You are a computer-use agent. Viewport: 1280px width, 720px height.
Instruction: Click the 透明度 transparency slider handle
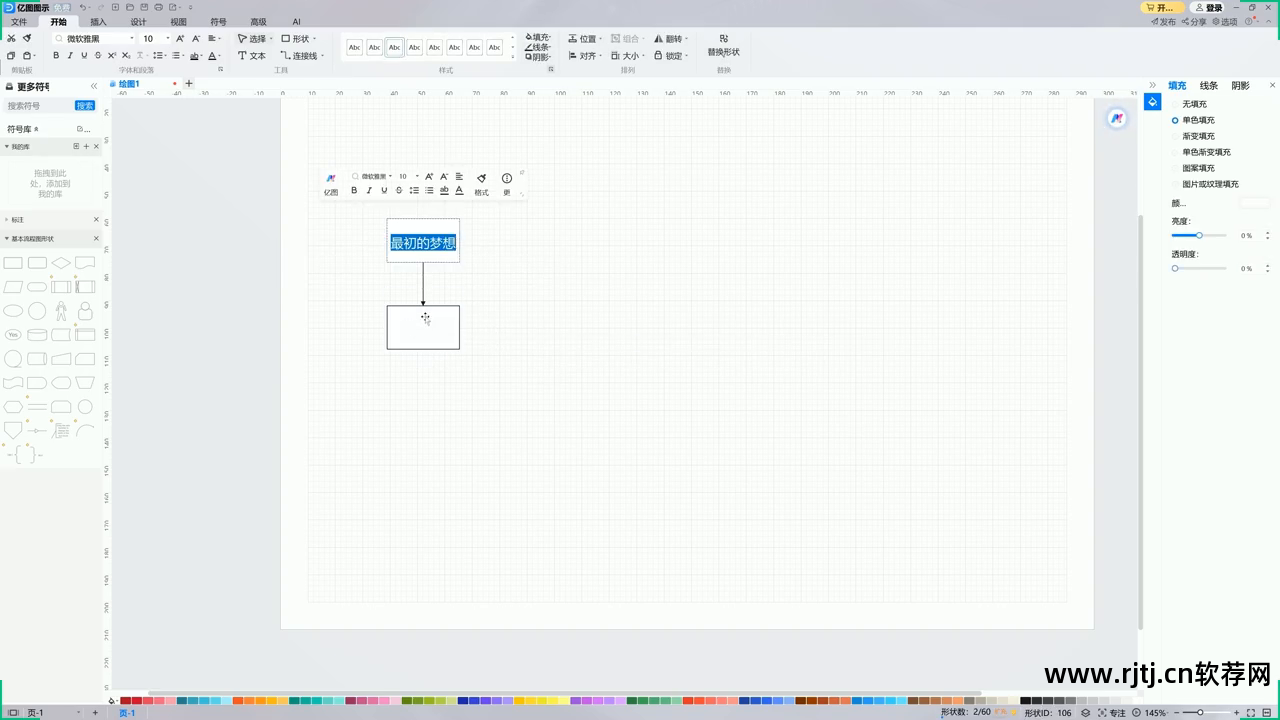point(1175,268)
